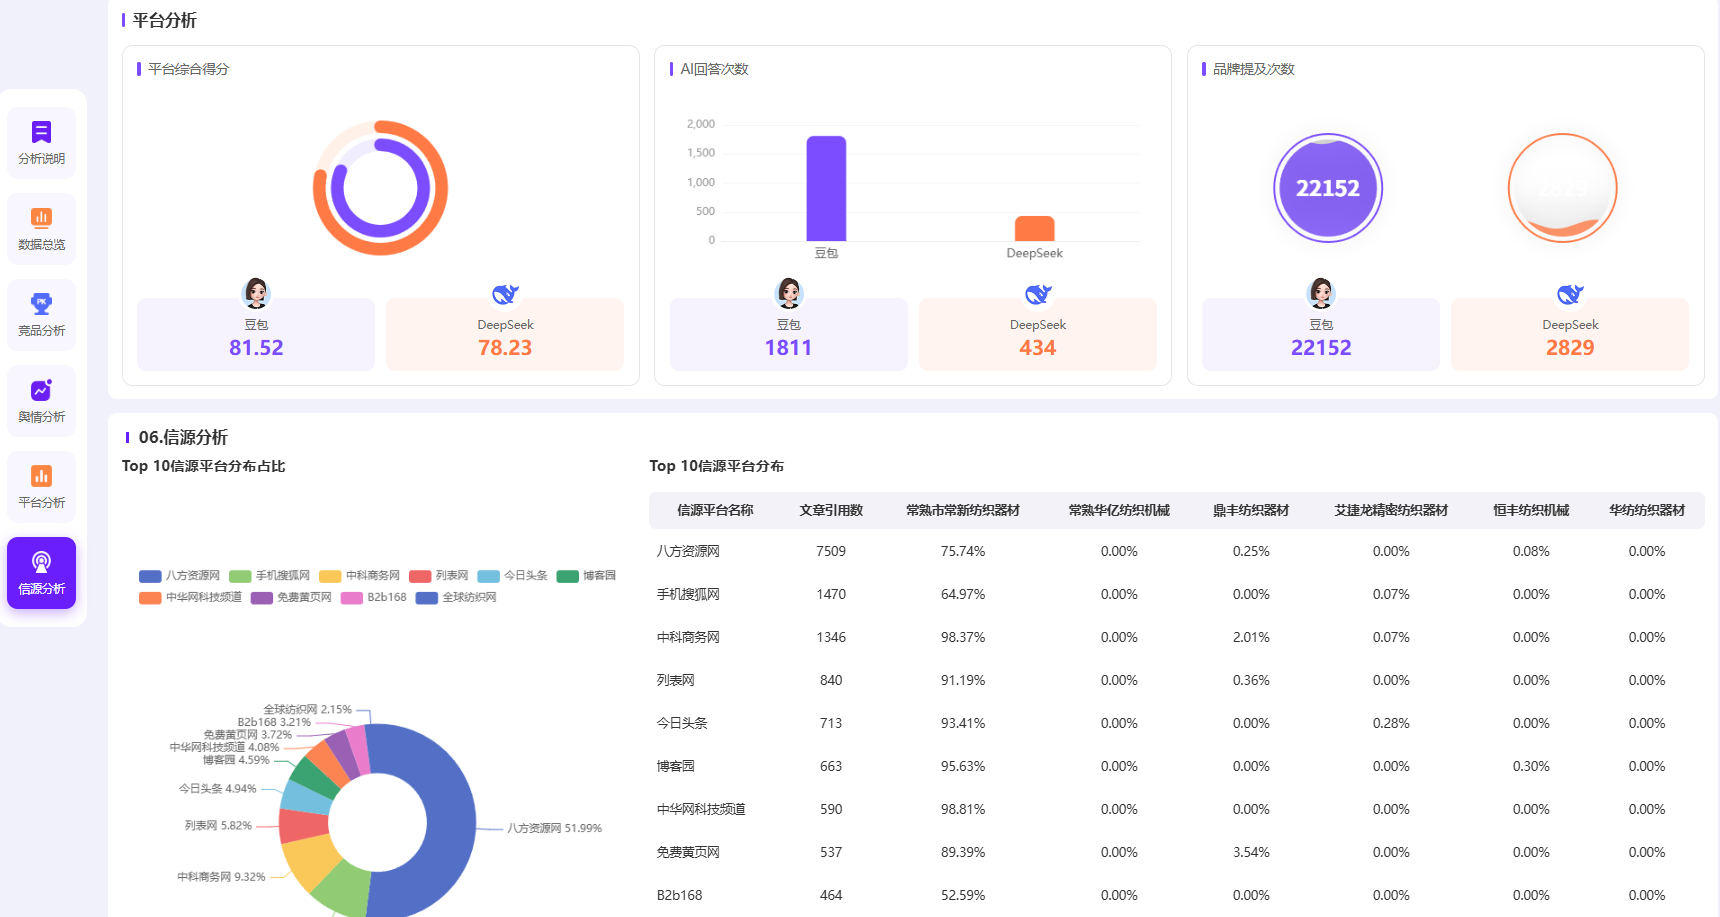Screen dimensions: 1720x917
Task: Click the 全球纺织网 legend color swatch
Action: 427,598
